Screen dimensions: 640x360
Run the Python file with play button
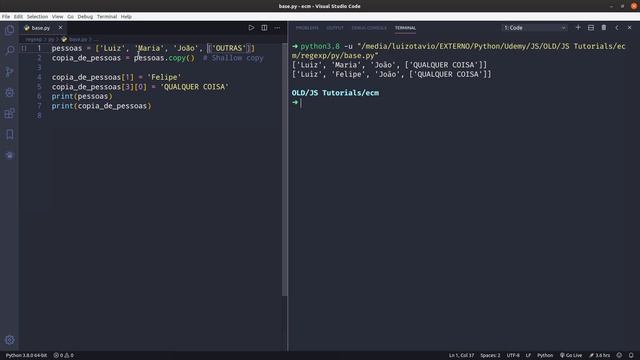pyautogui.click(x=251, y=28)
